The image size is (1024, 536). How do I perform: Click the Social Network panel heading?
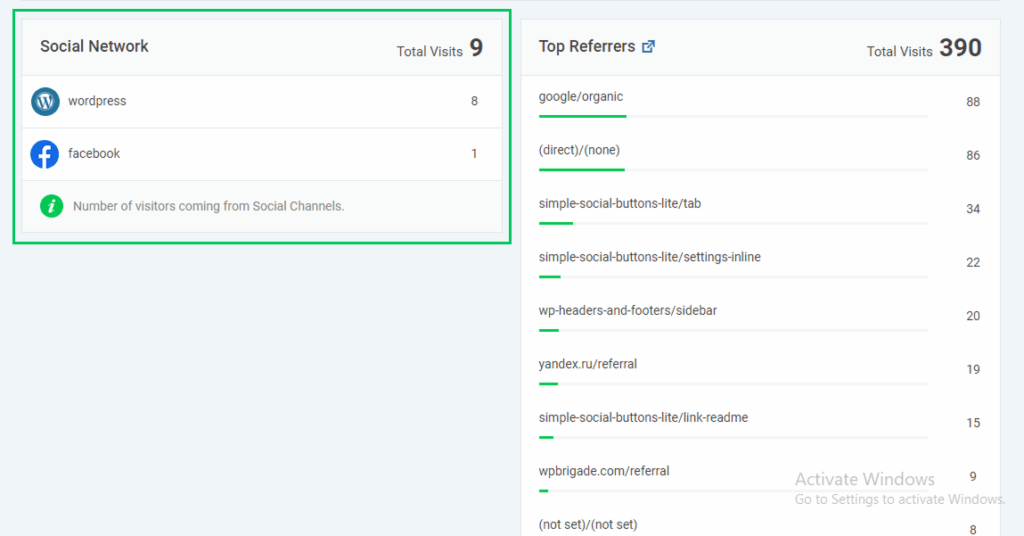[94, 46]
